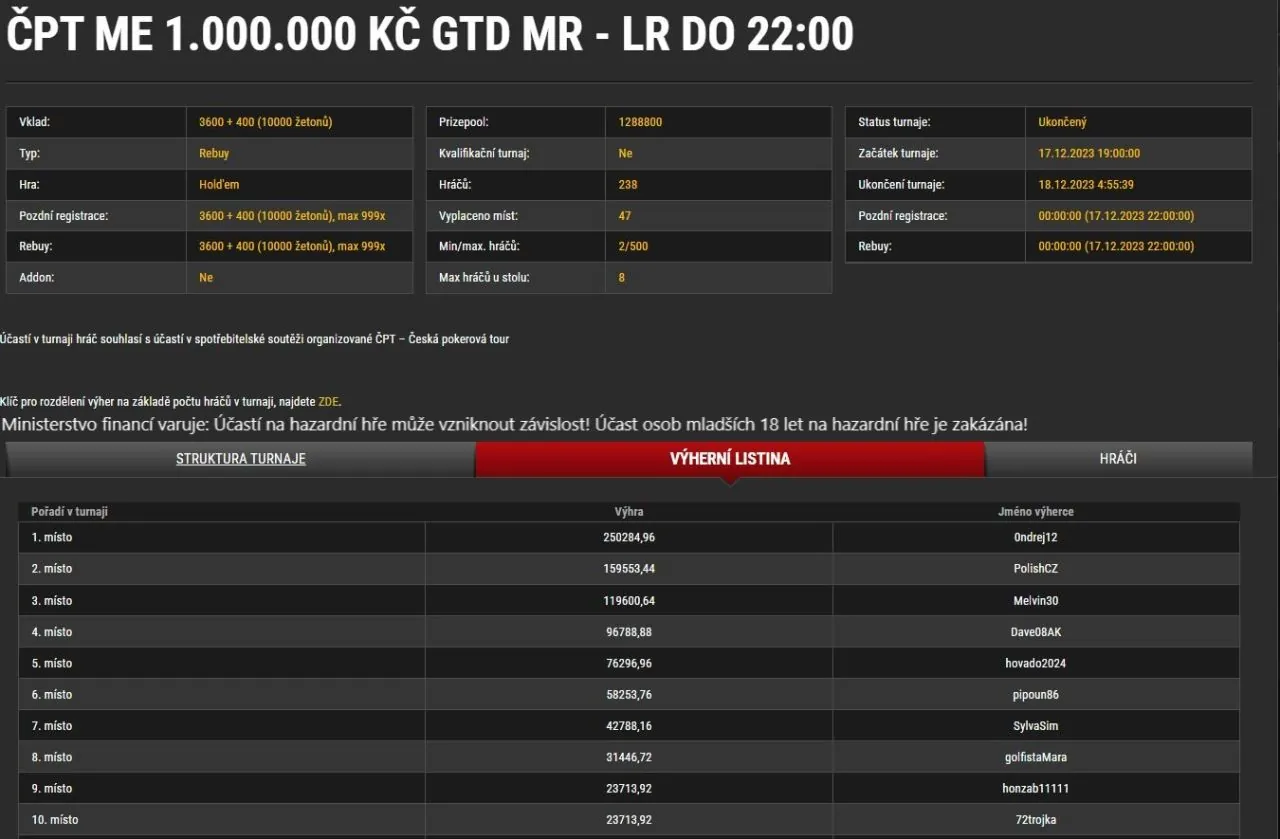The image size is (1280, 839).
Task: Click player name Dave08AK
Action: point(1035,632)
